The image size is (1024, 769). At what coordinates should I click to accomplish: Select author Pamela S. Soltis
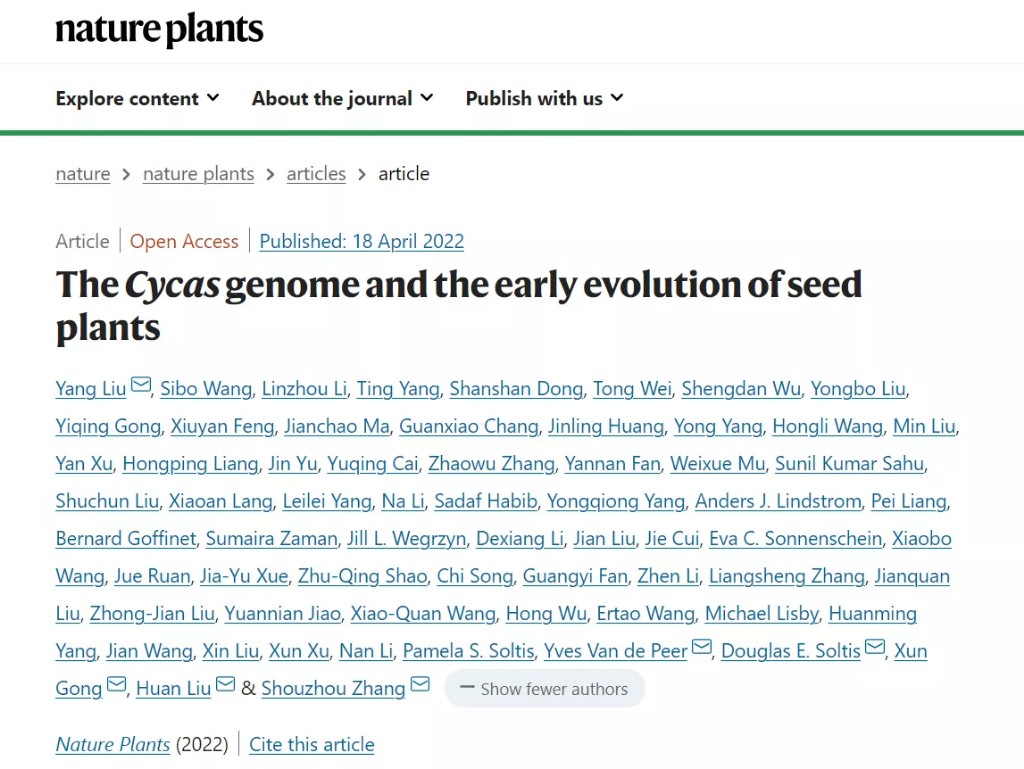tap(468, 651)
